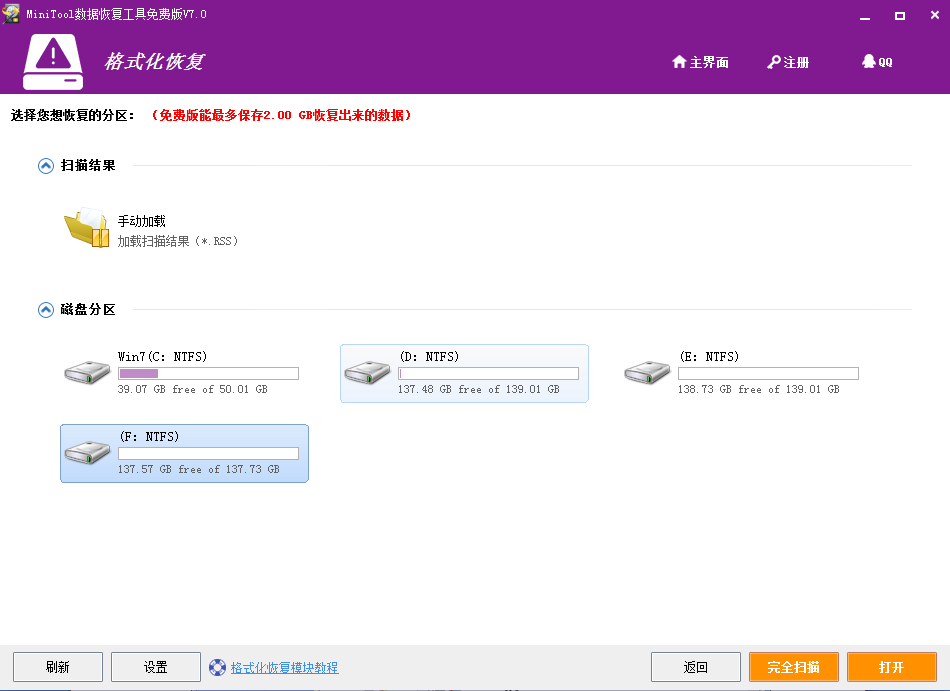The width and height of the screenshot is (950, 691).
Task: Open the registration (注册) option
Action: point(788,62)
